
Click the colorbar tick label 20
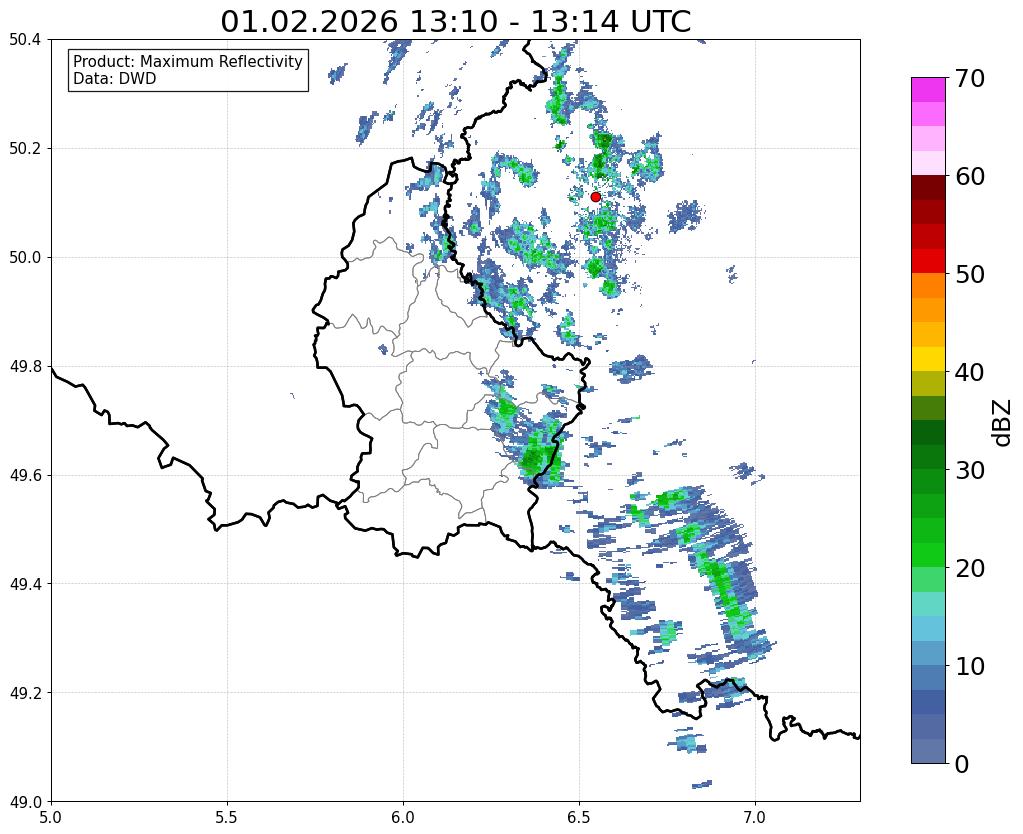click(x=970, y=568)
